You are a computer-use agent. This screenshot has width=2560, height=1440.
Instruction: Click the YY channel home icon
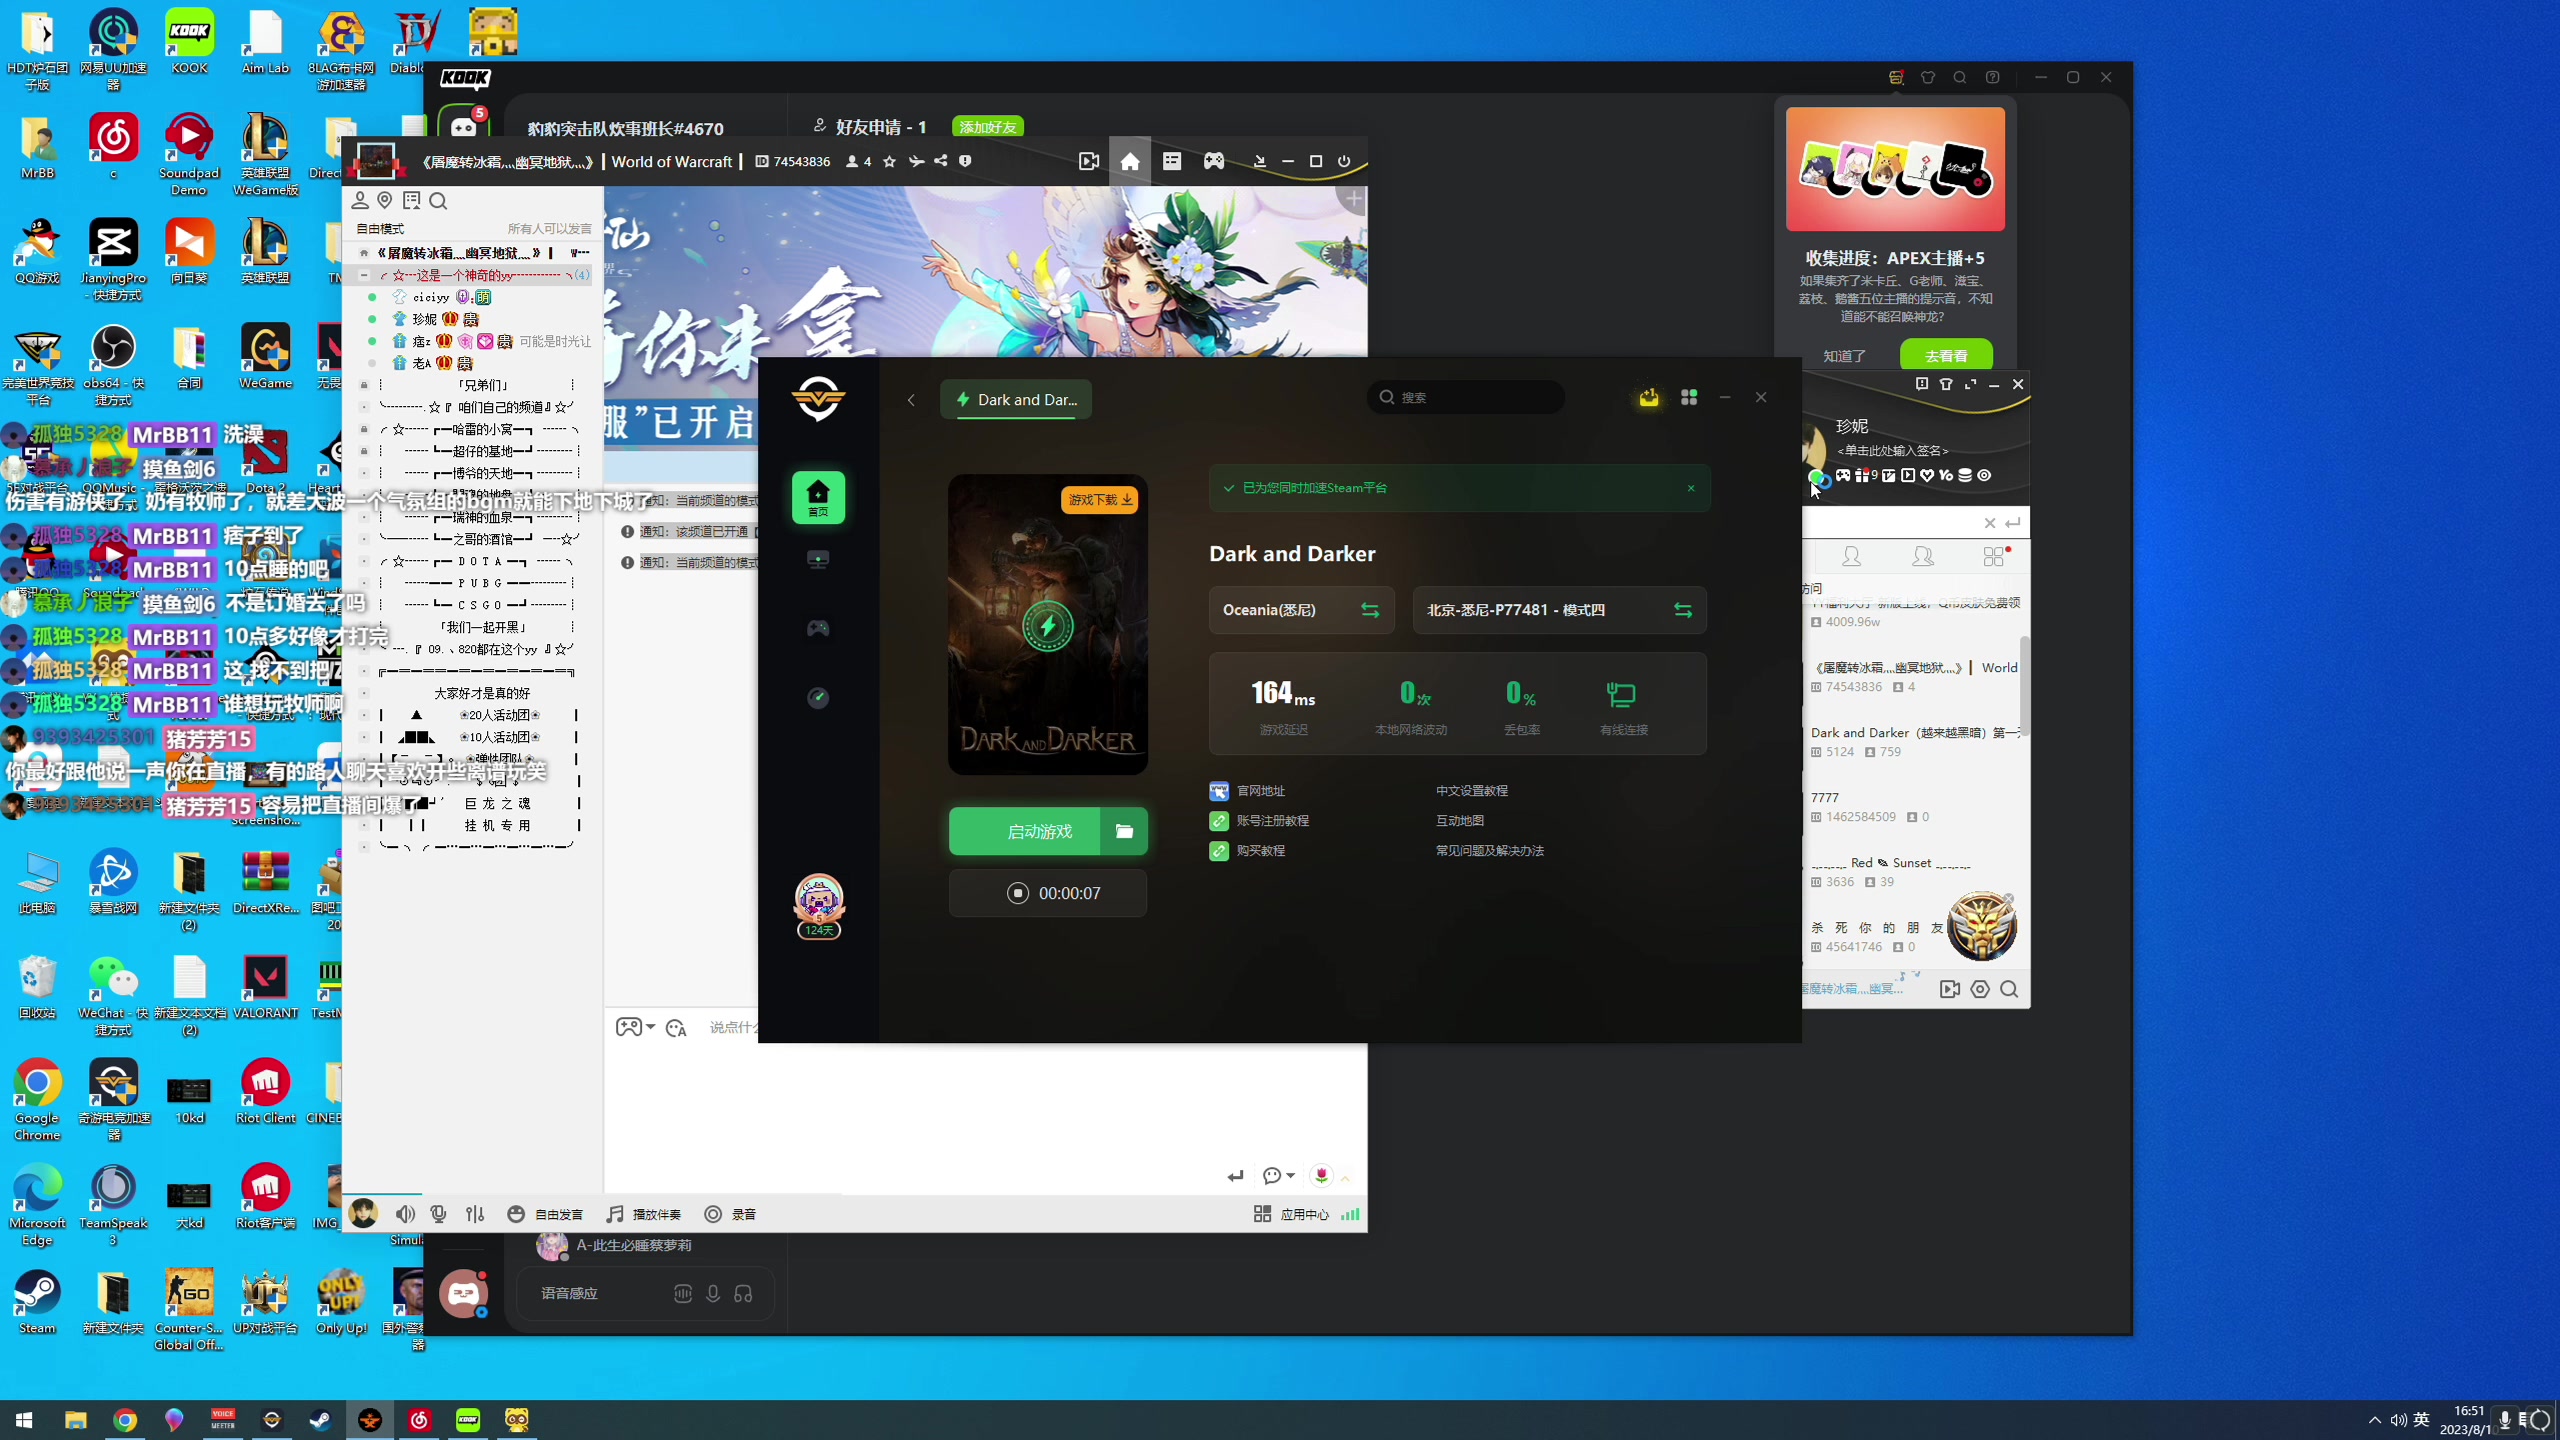coord(1130,161)
